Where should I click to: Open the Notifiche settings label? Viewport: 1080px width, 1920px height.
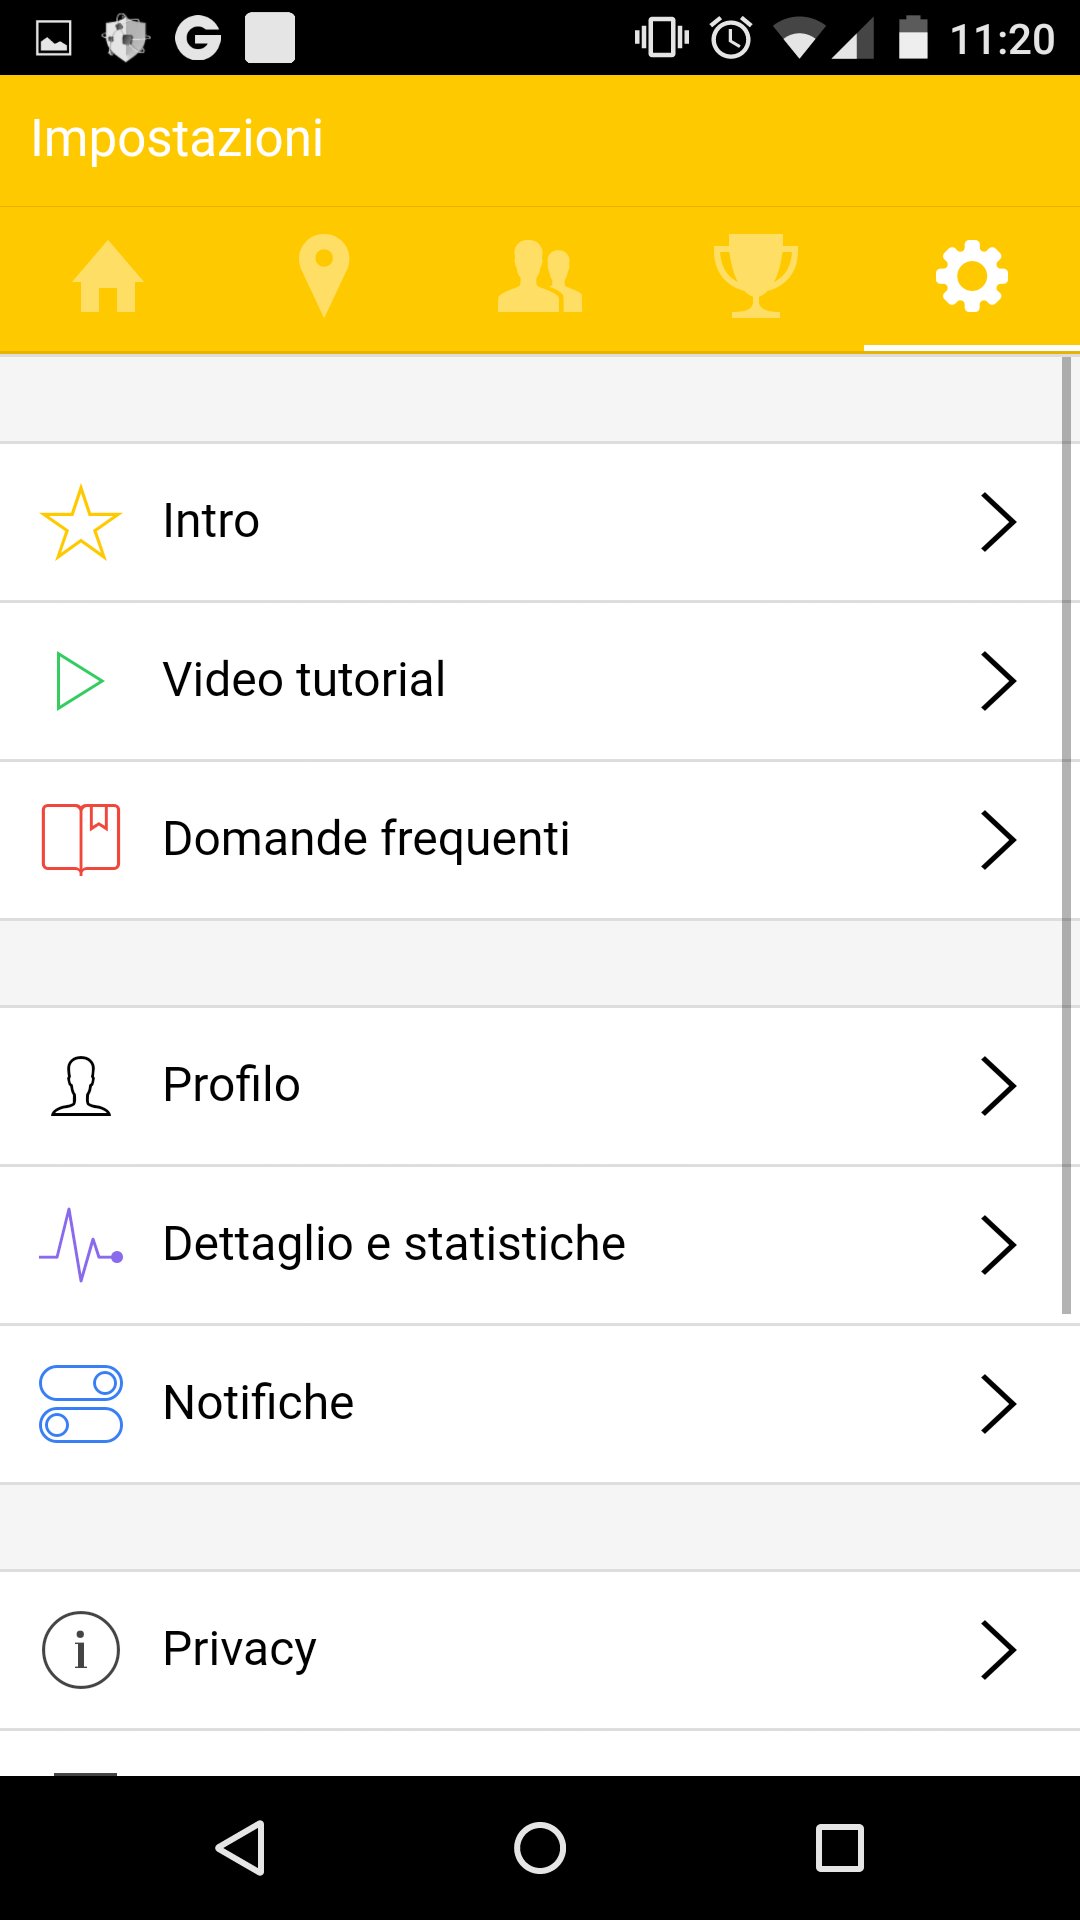(x=258, y=1402)
